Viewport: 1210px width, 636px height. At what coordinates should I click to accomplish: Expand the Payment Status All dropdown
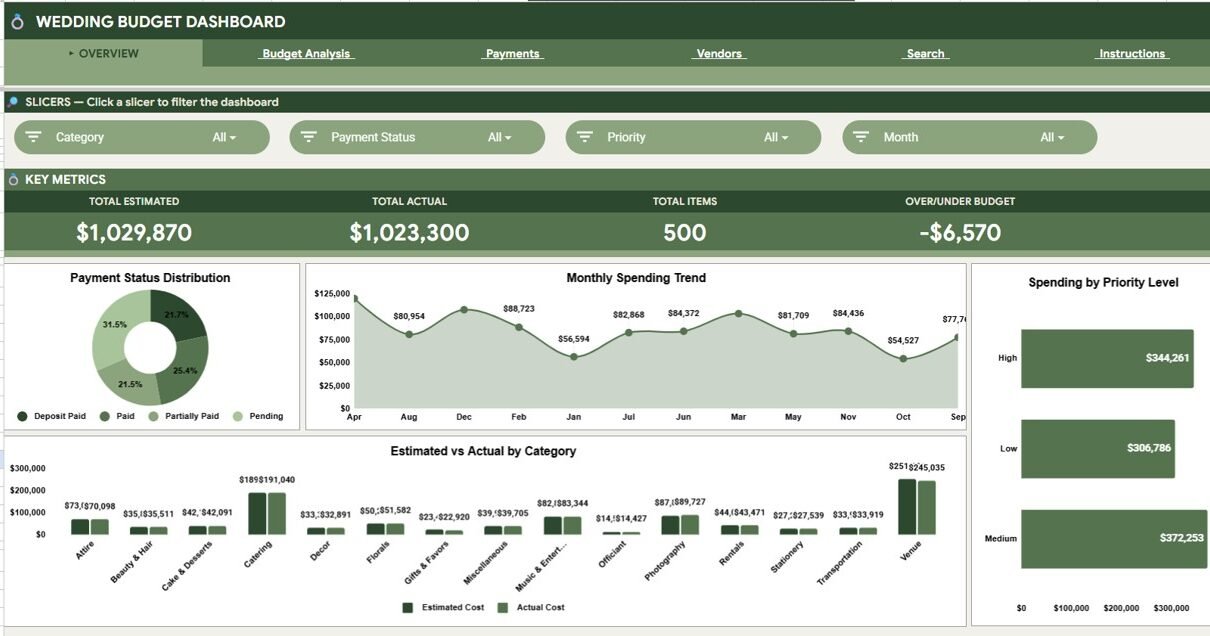point(500,137)
